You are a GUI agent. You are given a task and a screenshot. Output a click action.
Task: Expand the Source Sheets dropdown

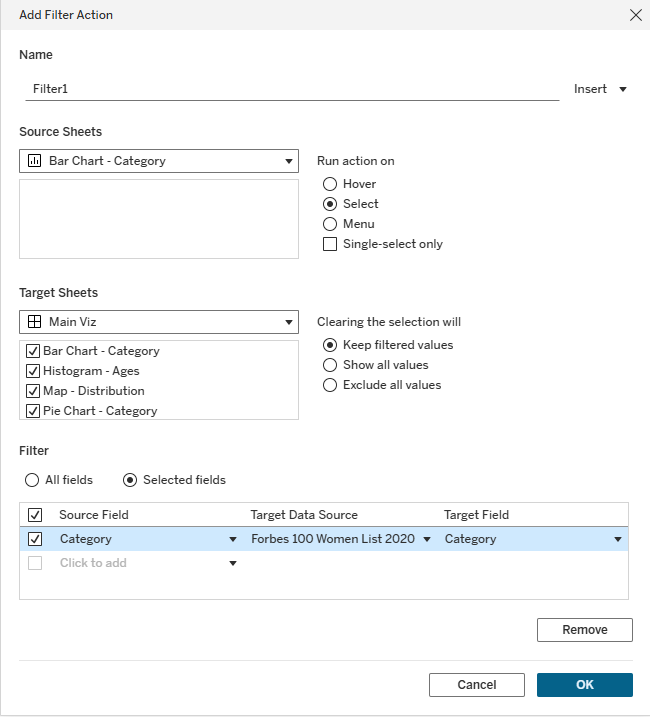tap(289, 161)
